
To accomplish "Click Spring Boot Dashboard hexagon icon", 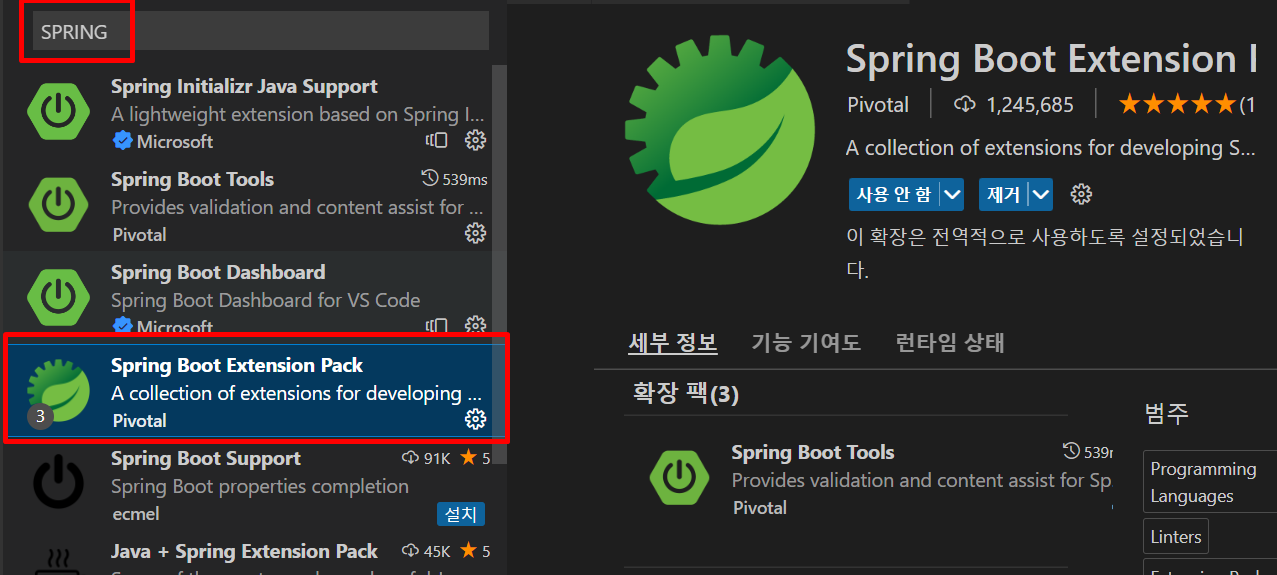I will [58, 298].
